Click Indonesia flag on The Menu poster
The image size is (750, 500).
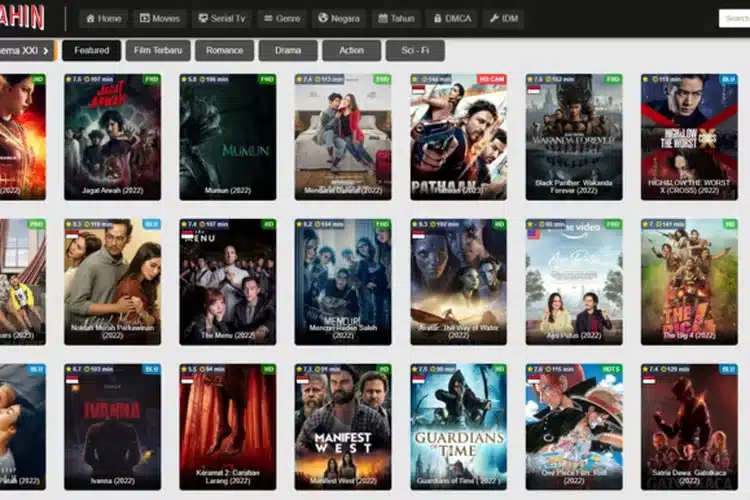point(188,234)
